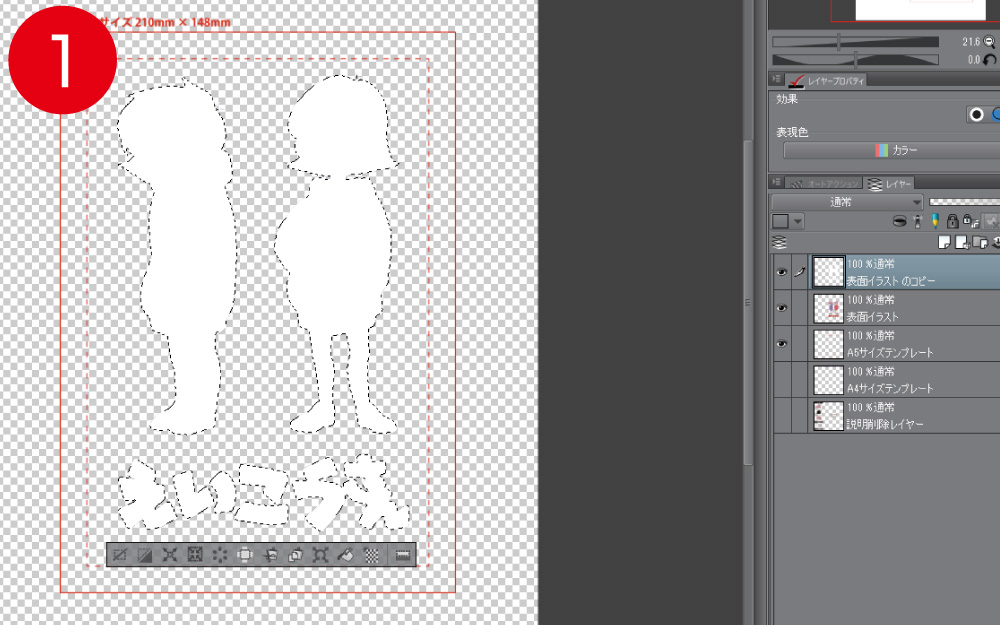Show the A4サイズテンプレート layer
Screen dimensions: 1000x625
click(782, 380)
